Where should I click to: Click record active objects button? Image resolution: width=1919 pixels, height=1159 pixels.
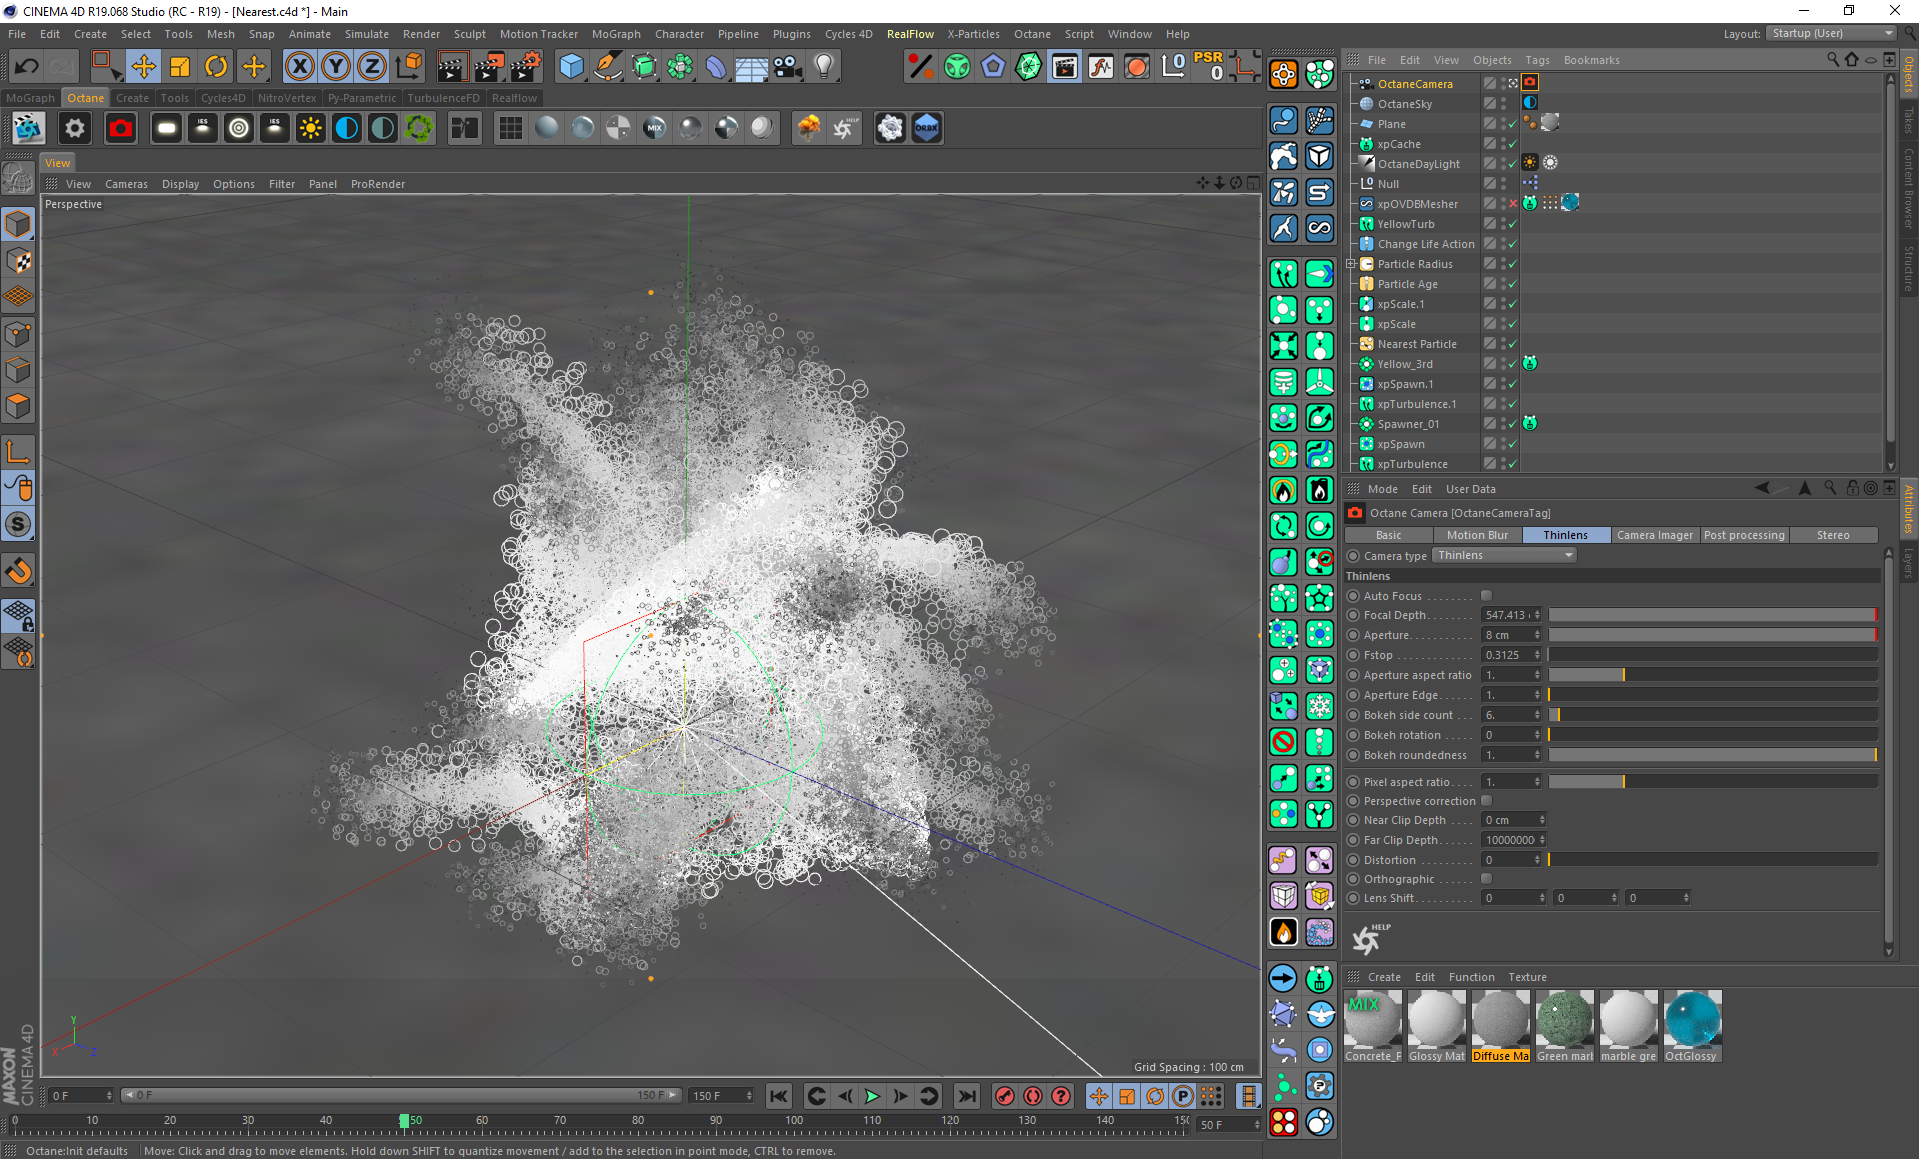point(1005,1096)
